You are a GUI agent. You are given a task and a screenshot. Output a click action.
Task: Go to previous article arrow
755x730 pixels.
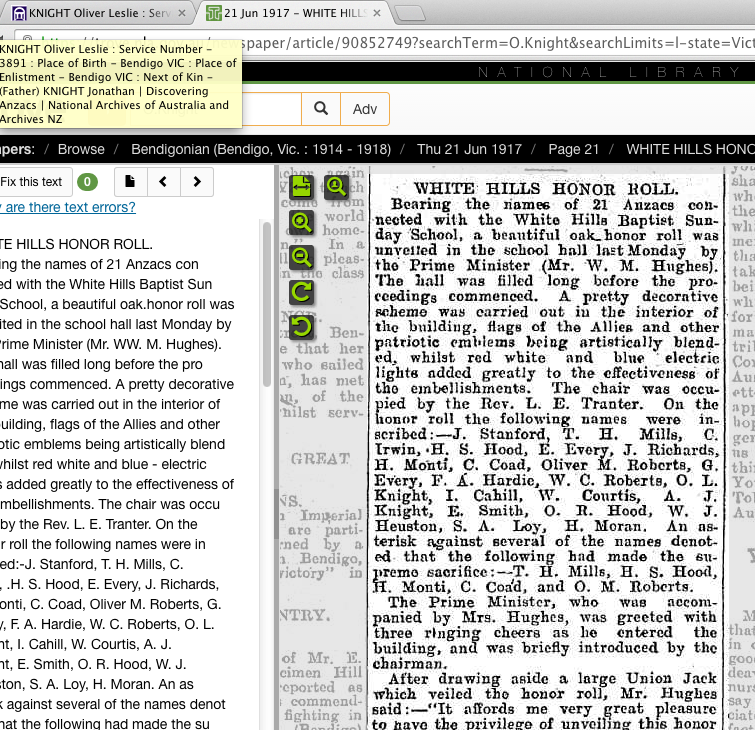tap(163, 182)
